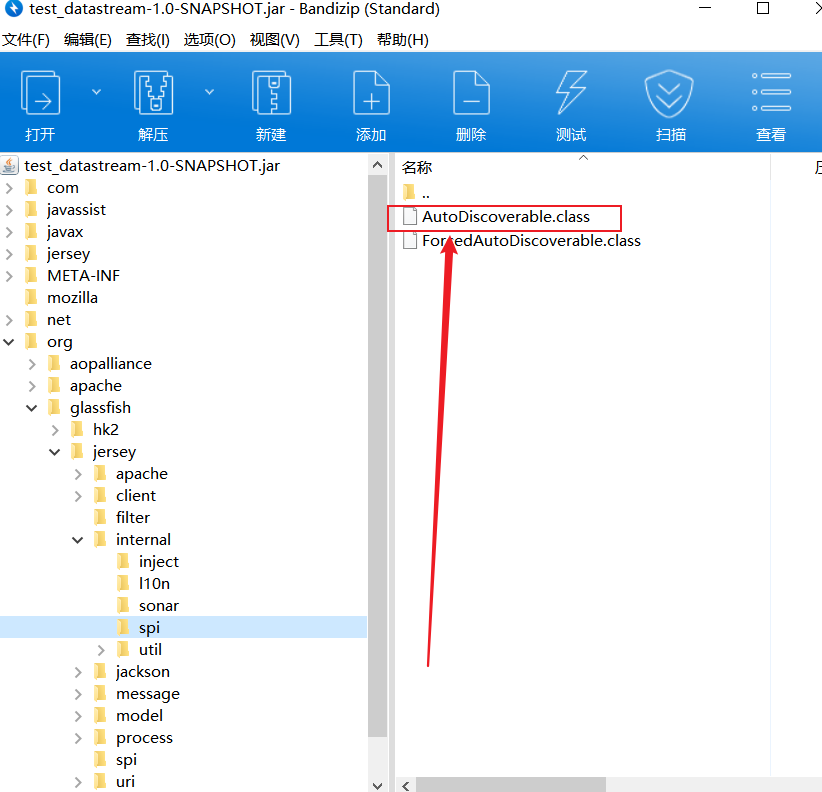The image size is (822, 792).
Task: Expand the client folder under jersey
Action: [78, 496]
